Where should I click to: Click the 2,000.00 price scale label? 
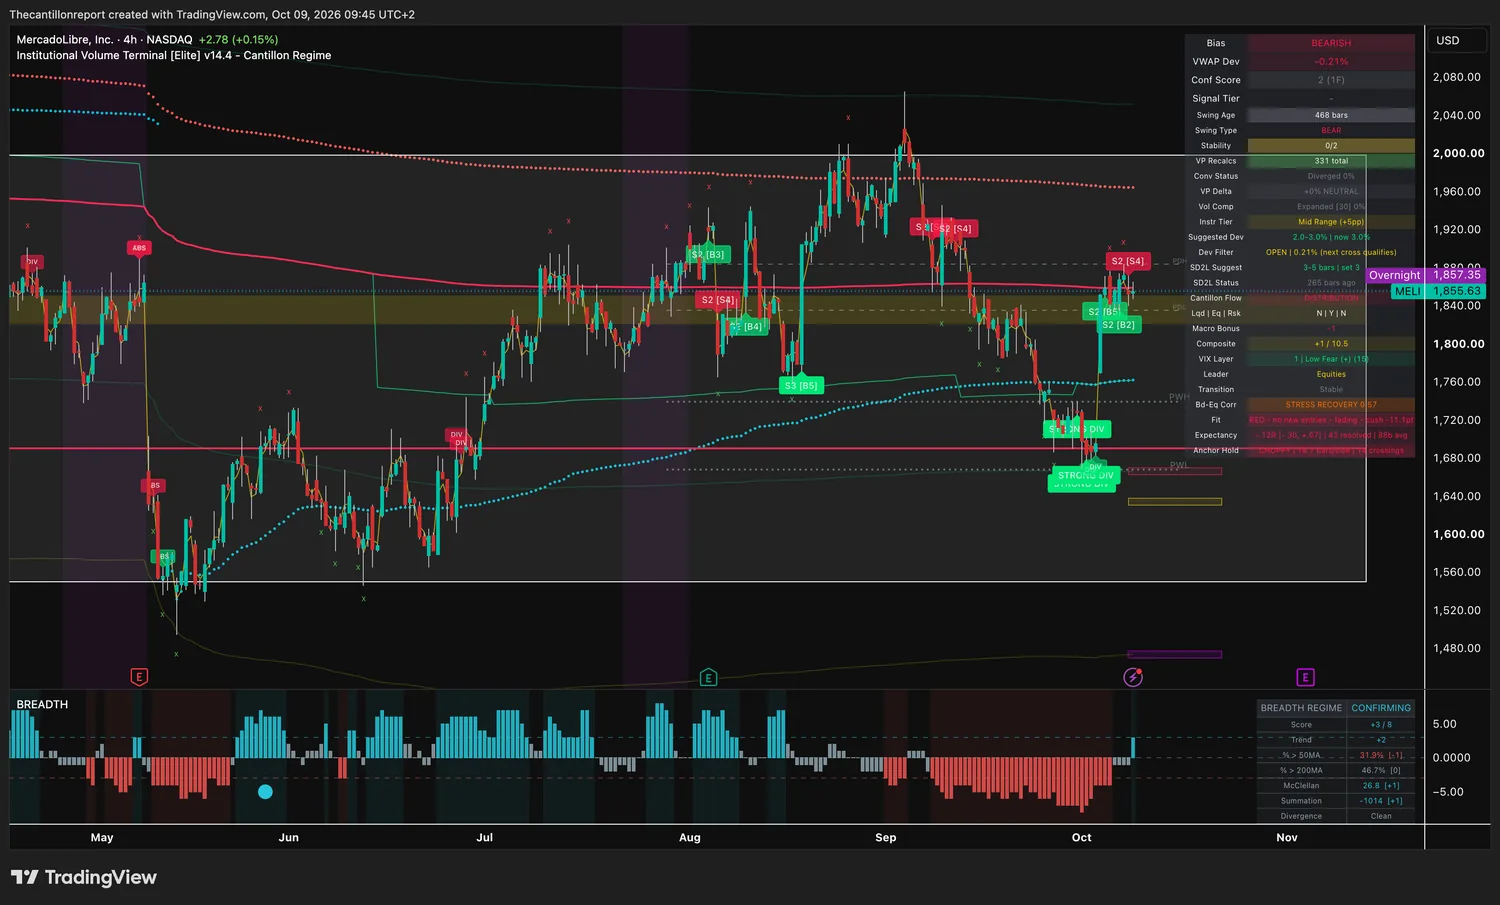1458,153
